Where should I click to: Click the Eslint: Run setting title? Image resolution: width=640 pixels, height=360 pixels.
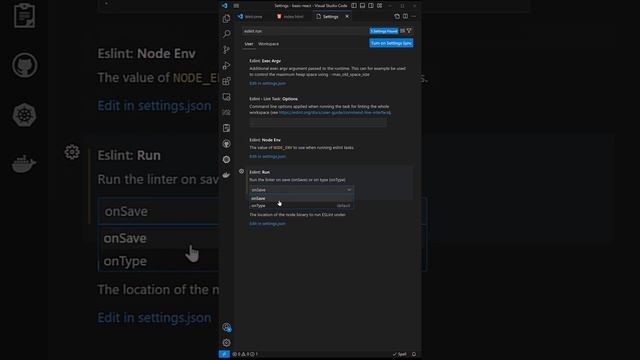click(x=260, y=172)
